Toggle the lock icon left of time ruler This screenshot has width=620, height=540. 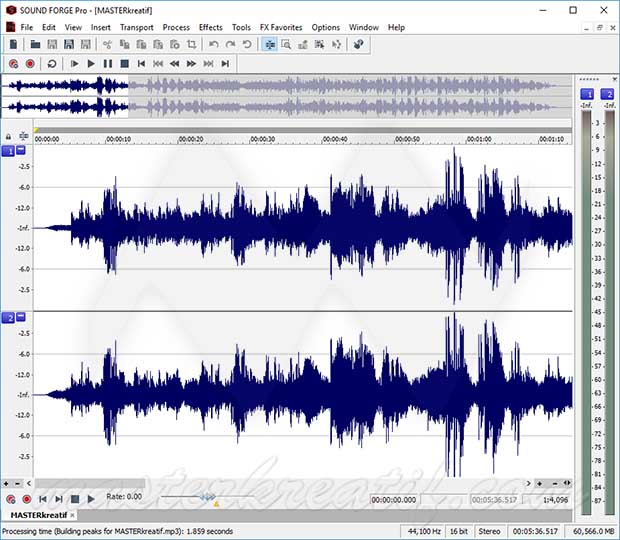coord(8,137)
